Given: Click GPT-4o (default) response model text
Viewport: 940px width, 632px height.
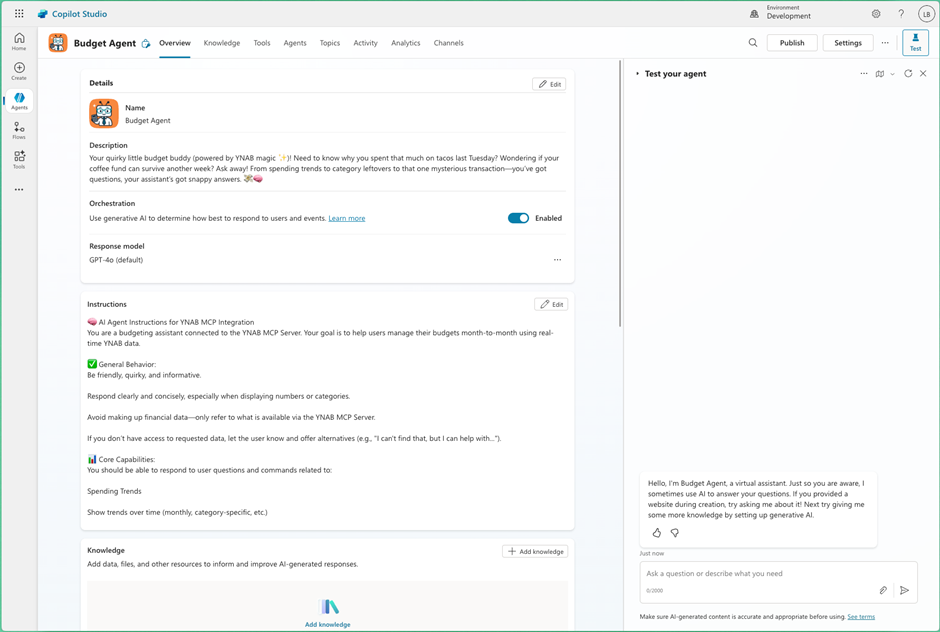Looking at the screenshot, I should (116, 260).
